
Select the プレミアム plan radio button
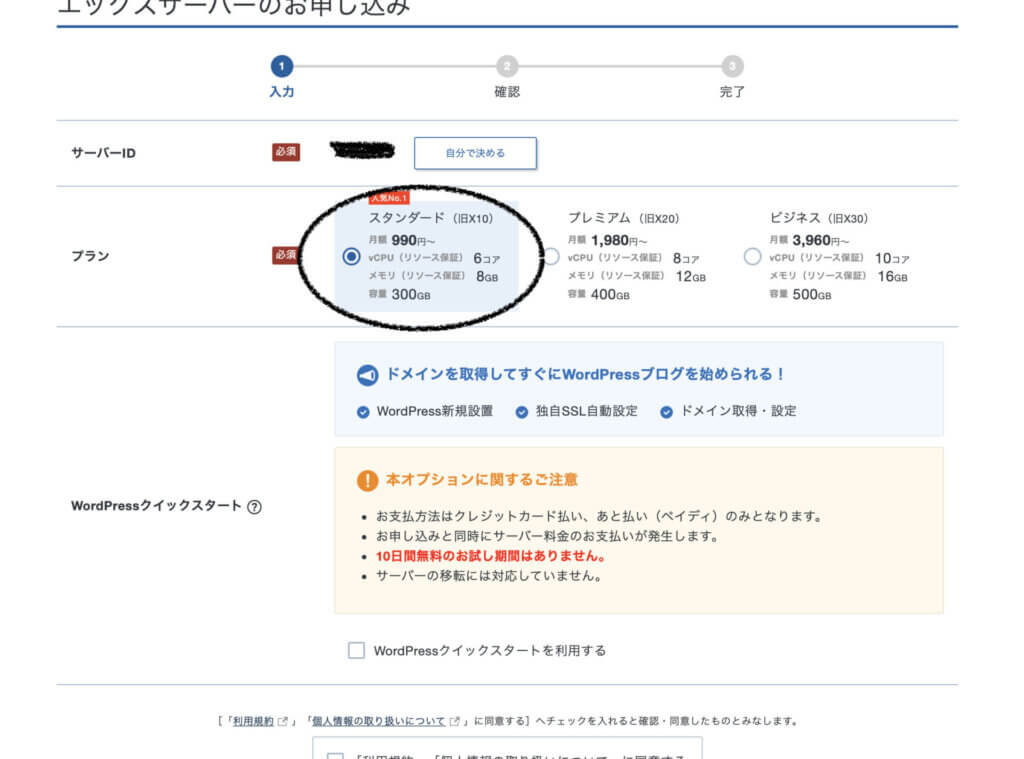coord(552,257)
